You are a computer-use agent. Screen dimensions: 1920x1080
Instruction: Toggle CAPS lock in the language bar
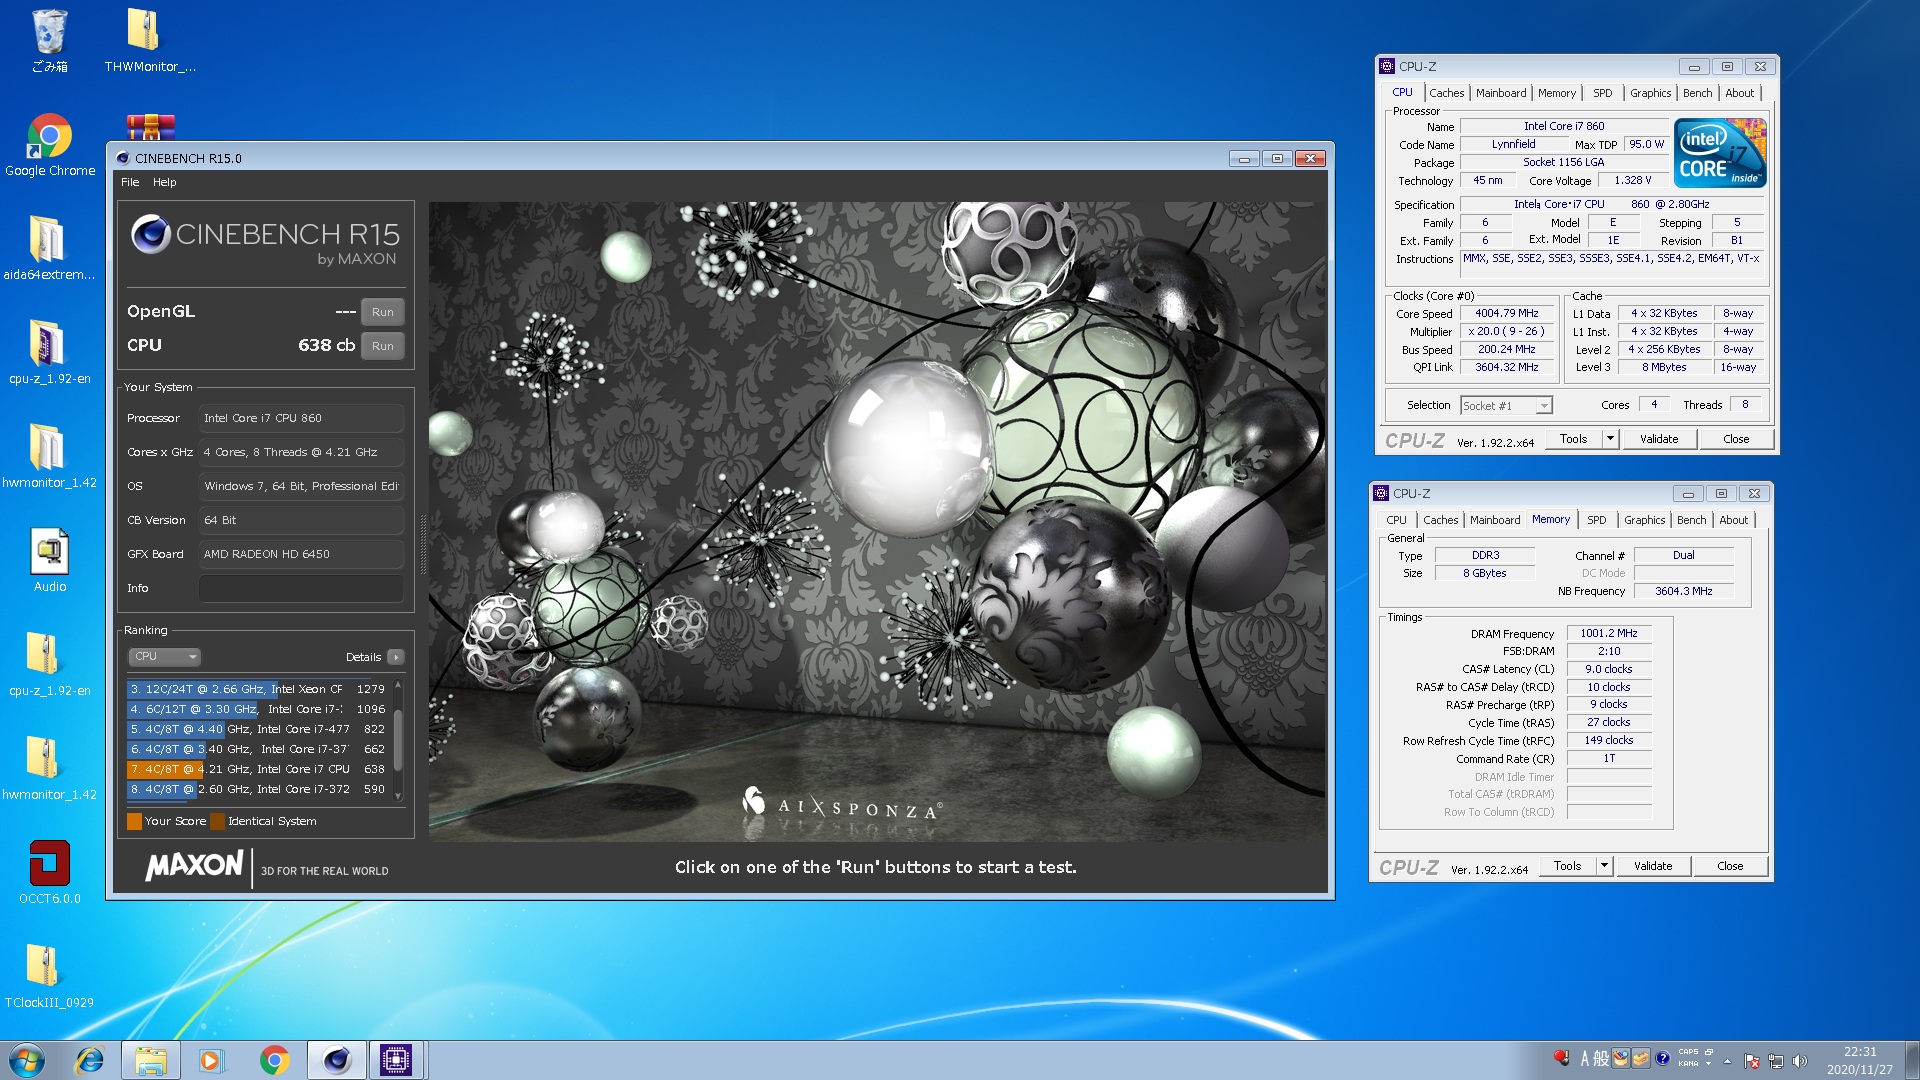tap(1688, 1052)
